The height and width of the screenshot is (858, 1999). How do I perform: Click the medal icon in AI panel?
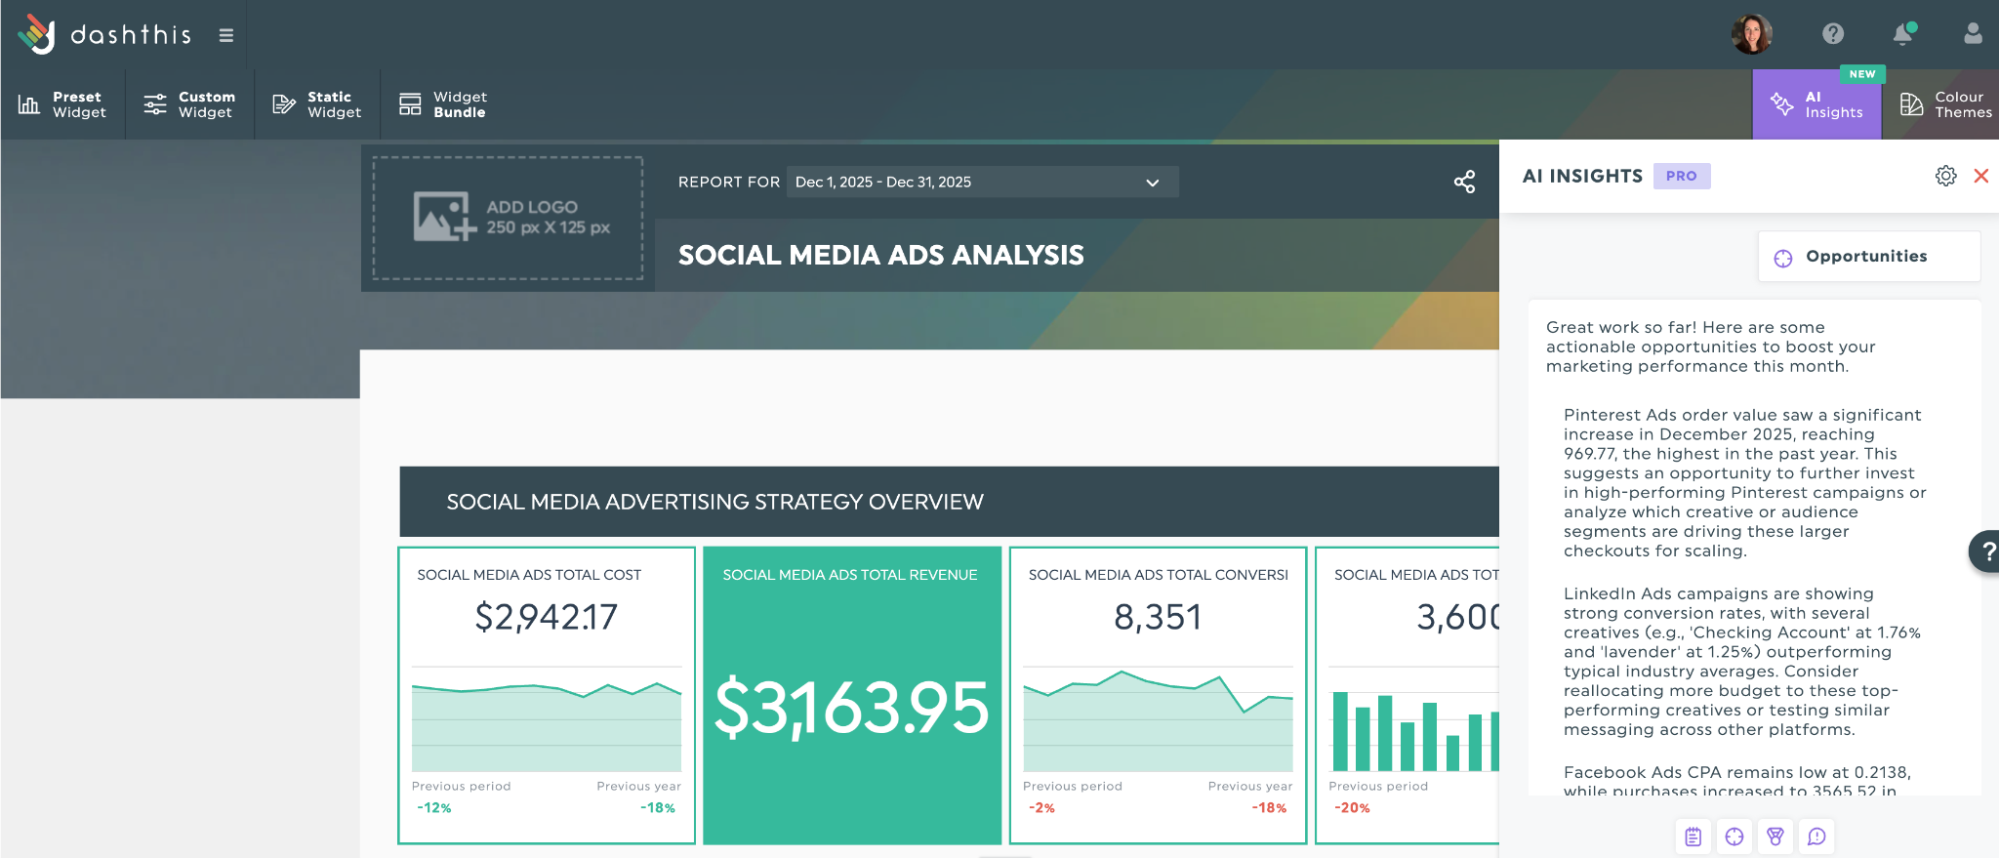(1775, 836)
